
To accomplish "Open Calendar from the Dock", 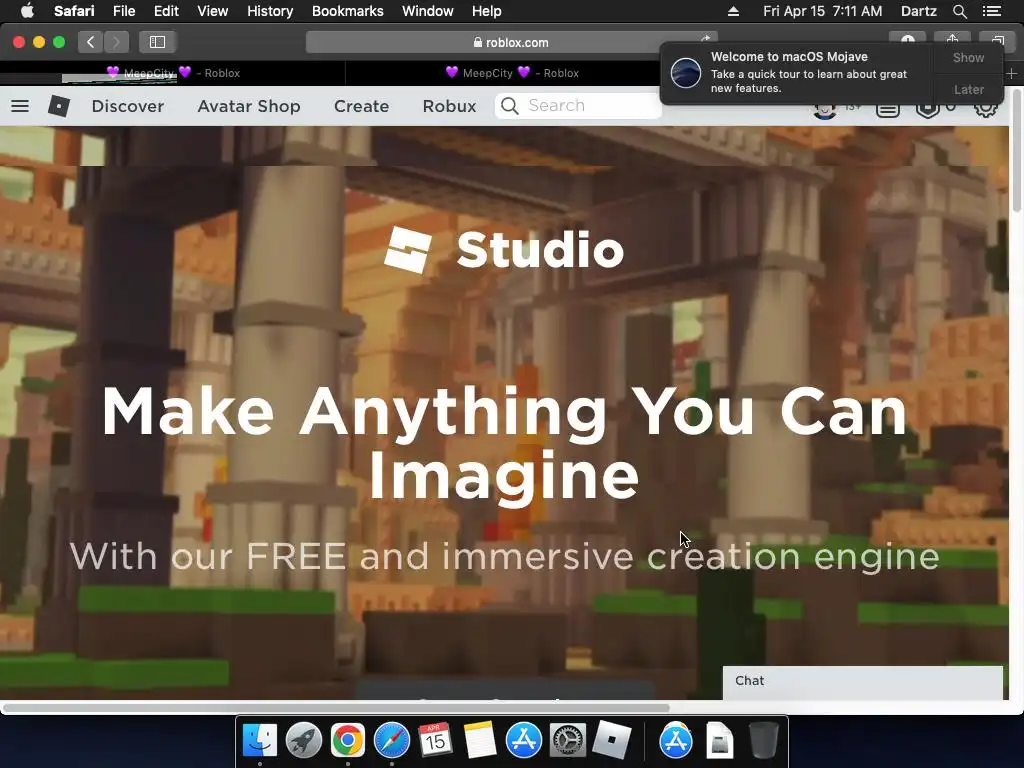I will 436,741.
